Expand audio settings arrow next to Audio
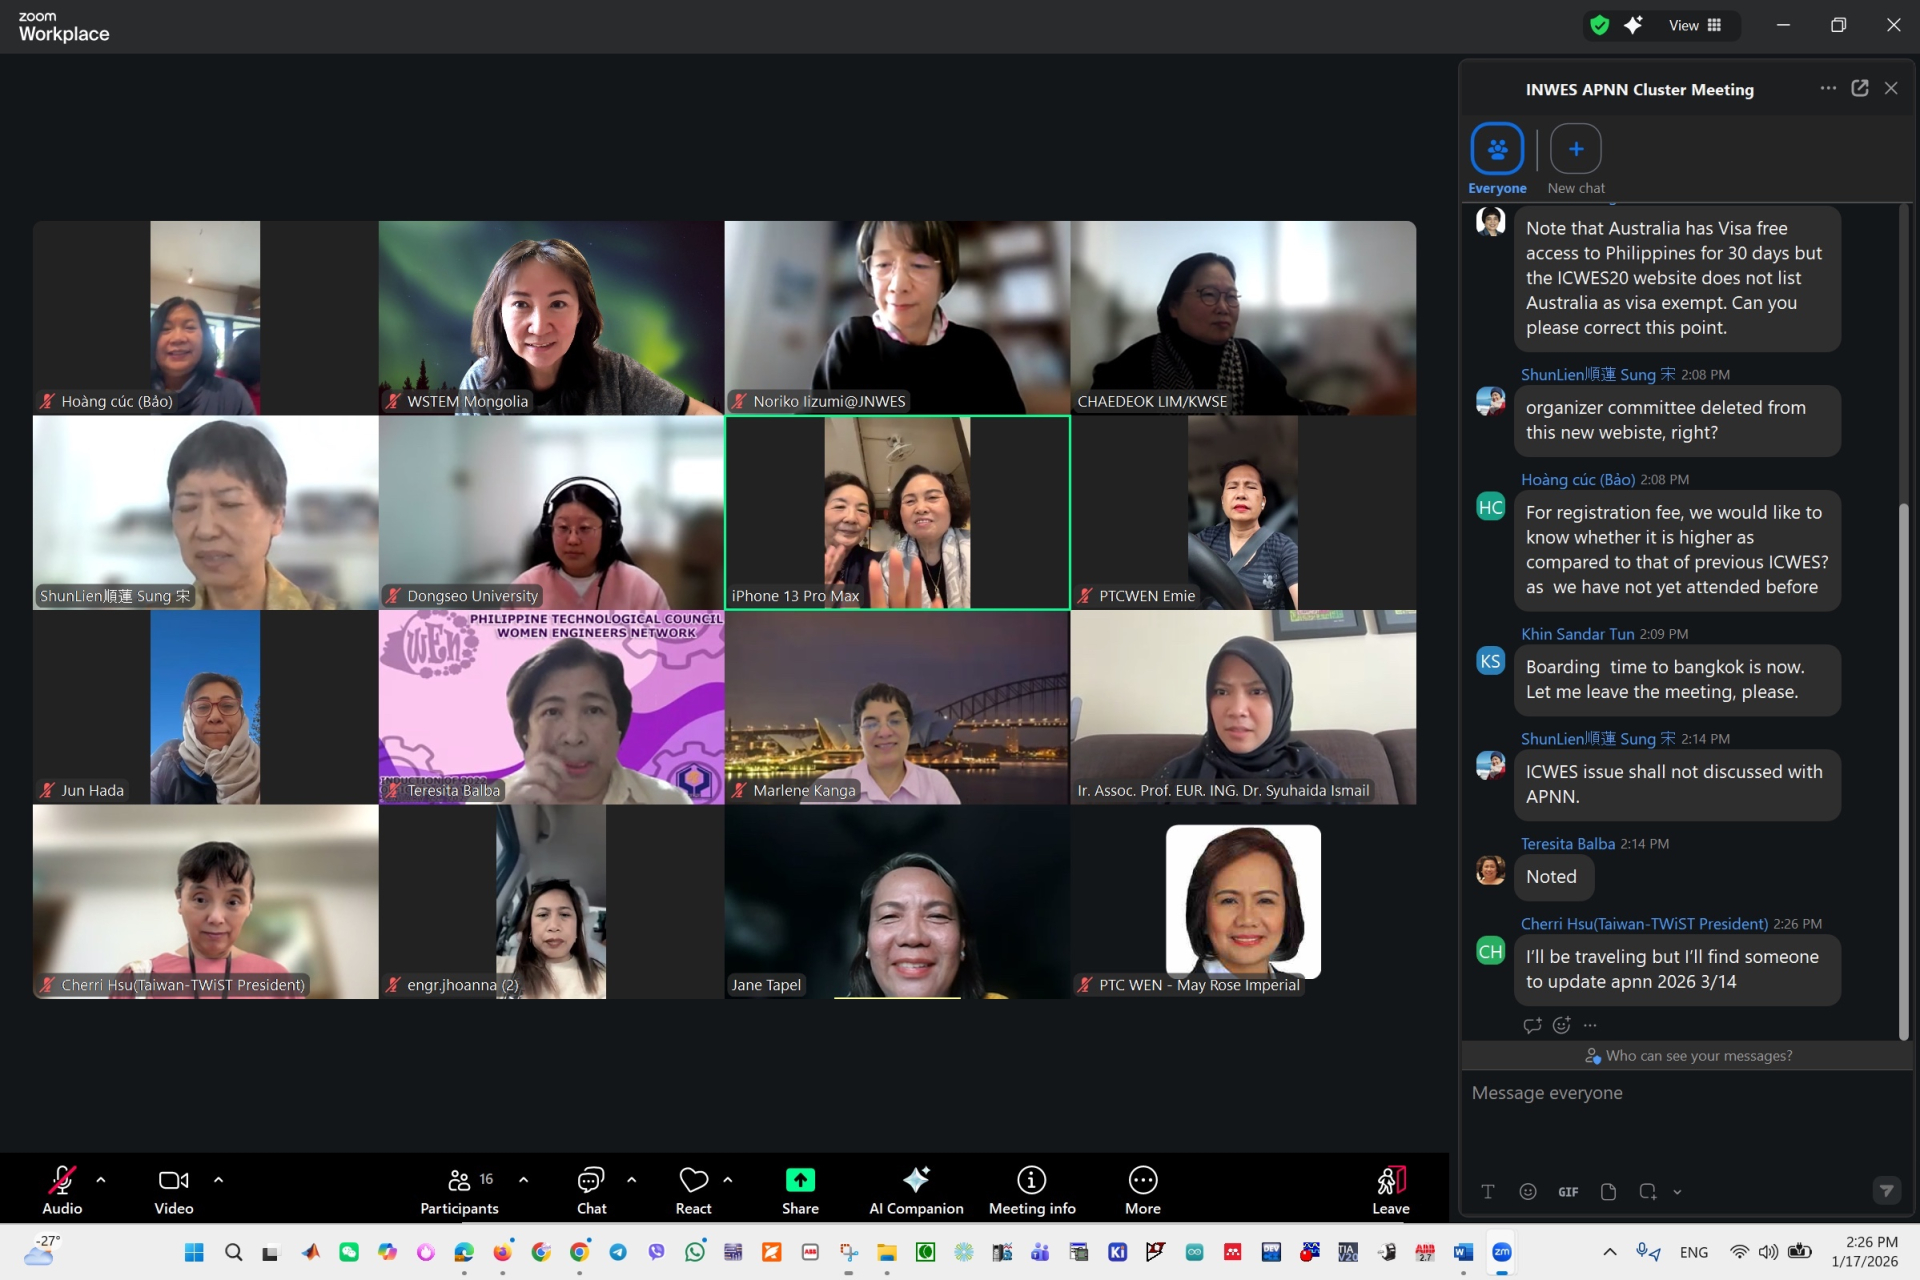Image resolution: width=1920 pixels, height=1280 pixels. [101, 1180]
